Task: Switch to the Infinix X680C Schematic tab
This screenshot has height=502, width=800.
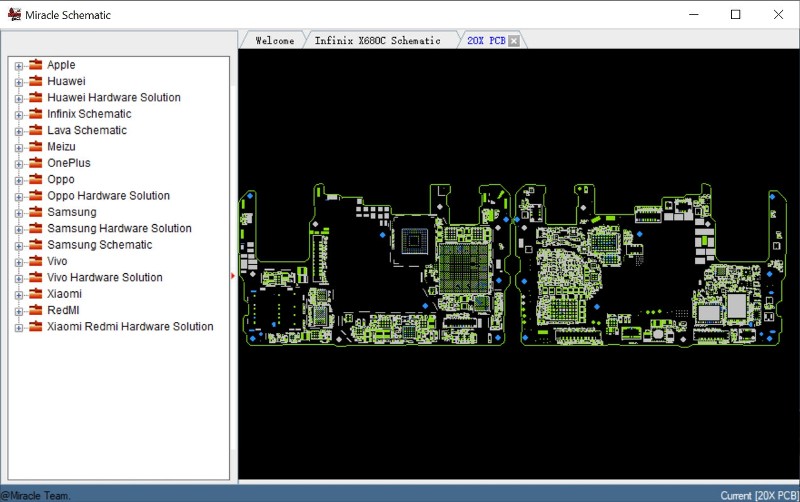Action: 378,40
